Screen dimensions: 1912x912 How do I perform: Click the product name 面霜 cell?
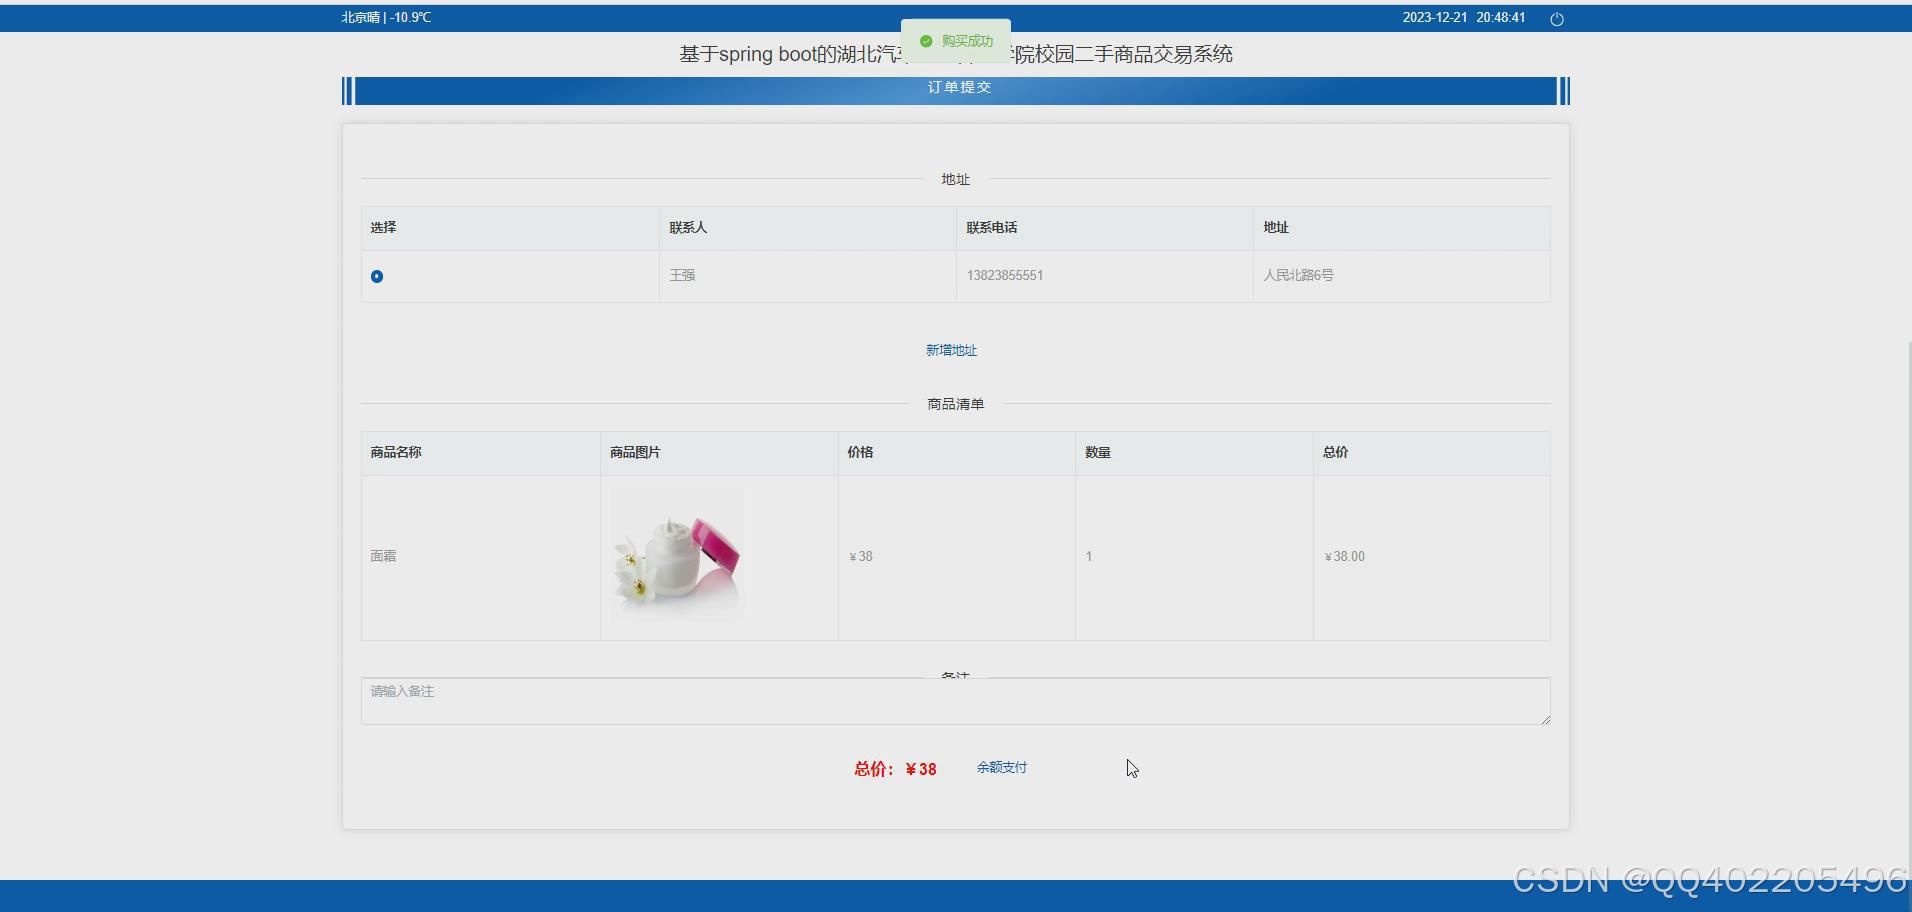382,556
